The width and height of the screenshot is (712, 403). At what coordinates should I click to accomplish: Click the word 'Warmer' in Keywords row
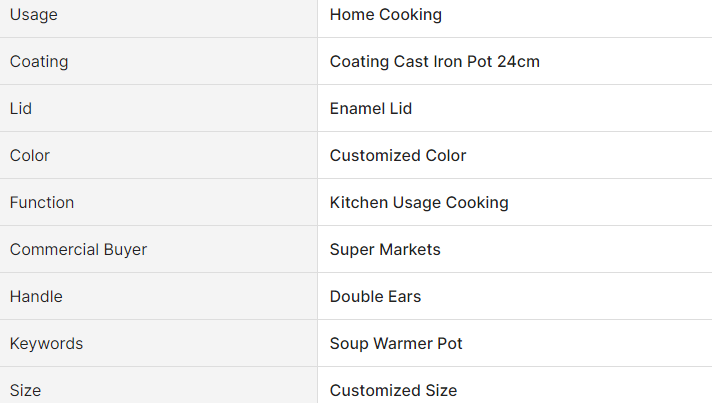pos(402,343)
